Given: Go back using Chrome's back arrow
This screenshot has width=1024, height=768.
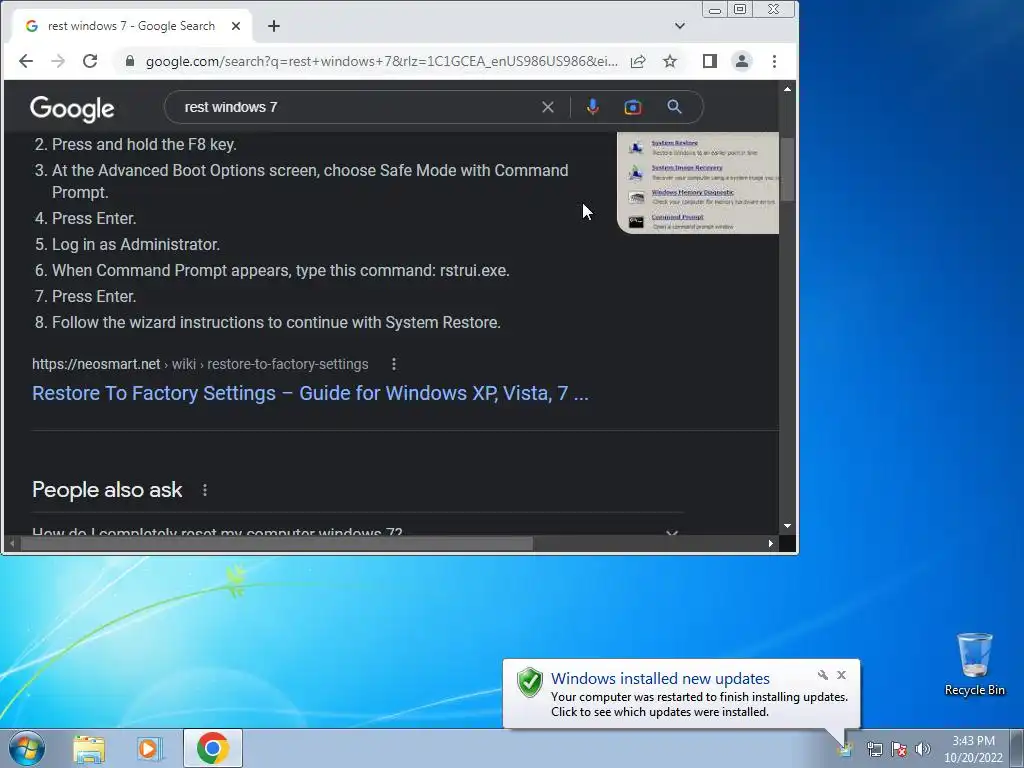Looking at the screenshot, I should [25, 61].
